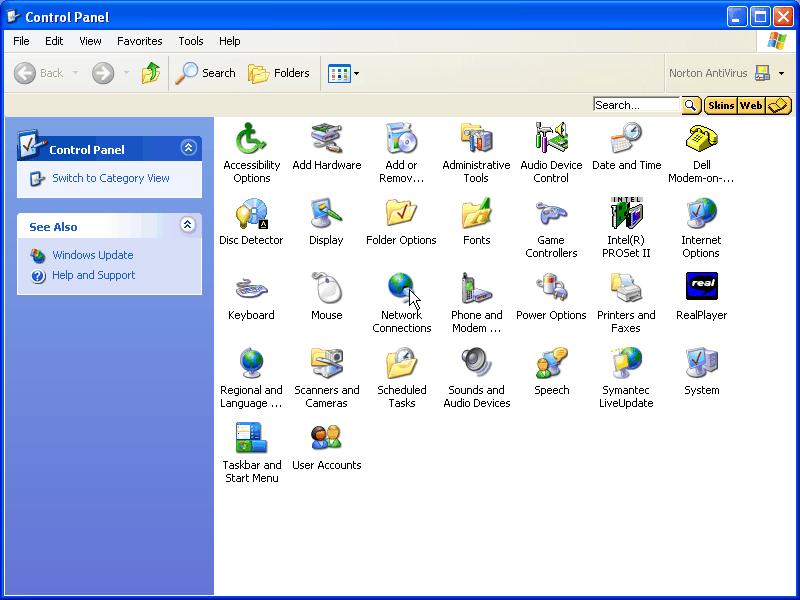This screenshot has height=600, width=800.
Task: Open the Edit menu
Action: click(54, 41)
